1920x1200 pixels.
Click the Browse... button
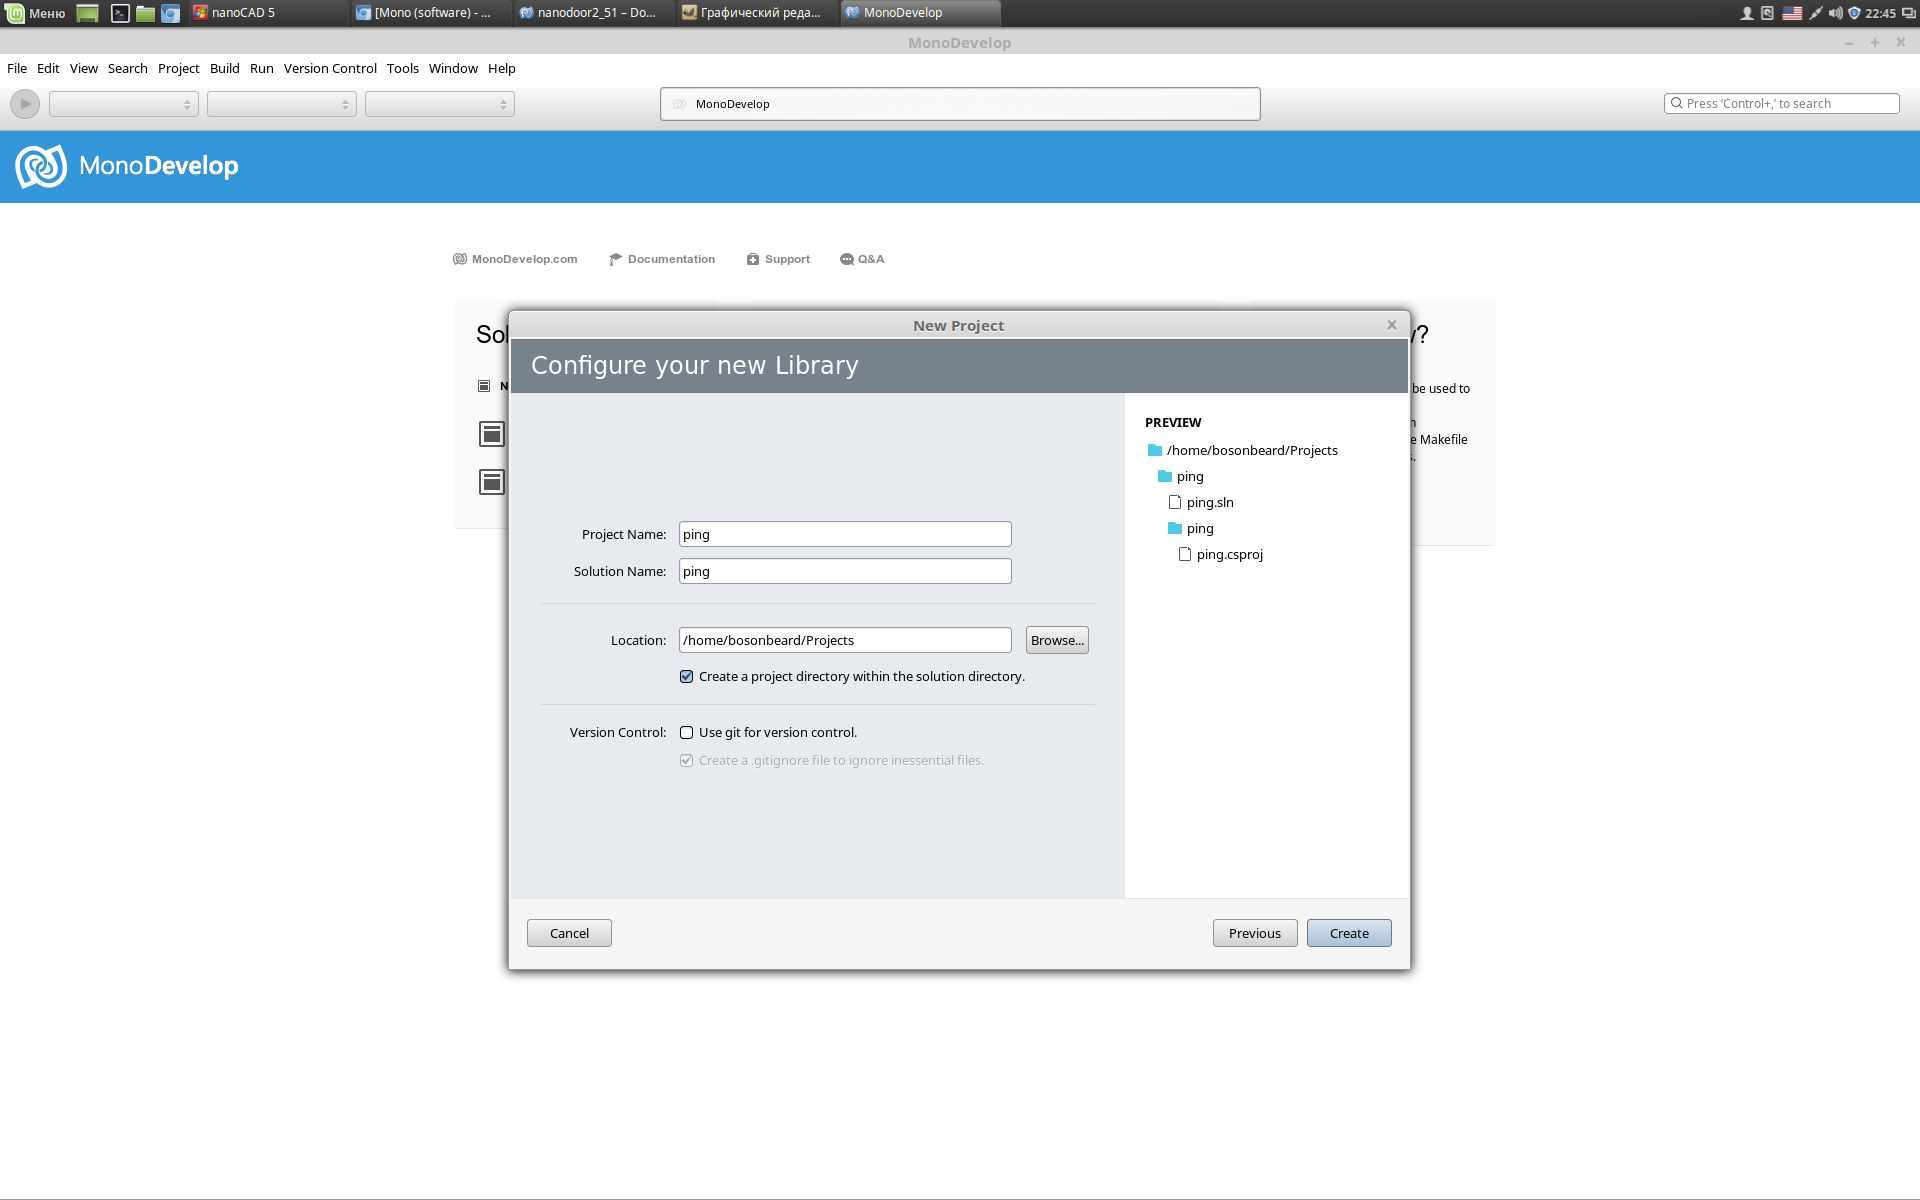pos(1057,640)
